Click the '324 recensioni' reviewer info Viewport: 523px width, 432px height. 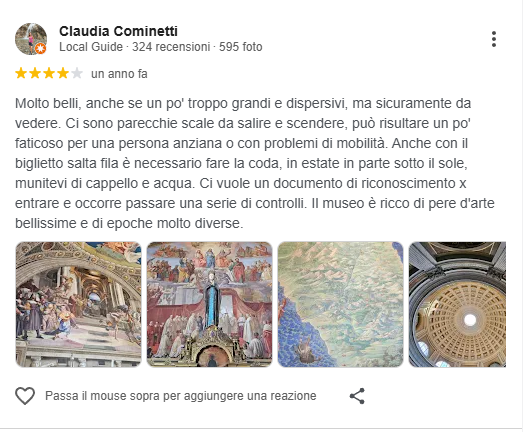point(171,47)
